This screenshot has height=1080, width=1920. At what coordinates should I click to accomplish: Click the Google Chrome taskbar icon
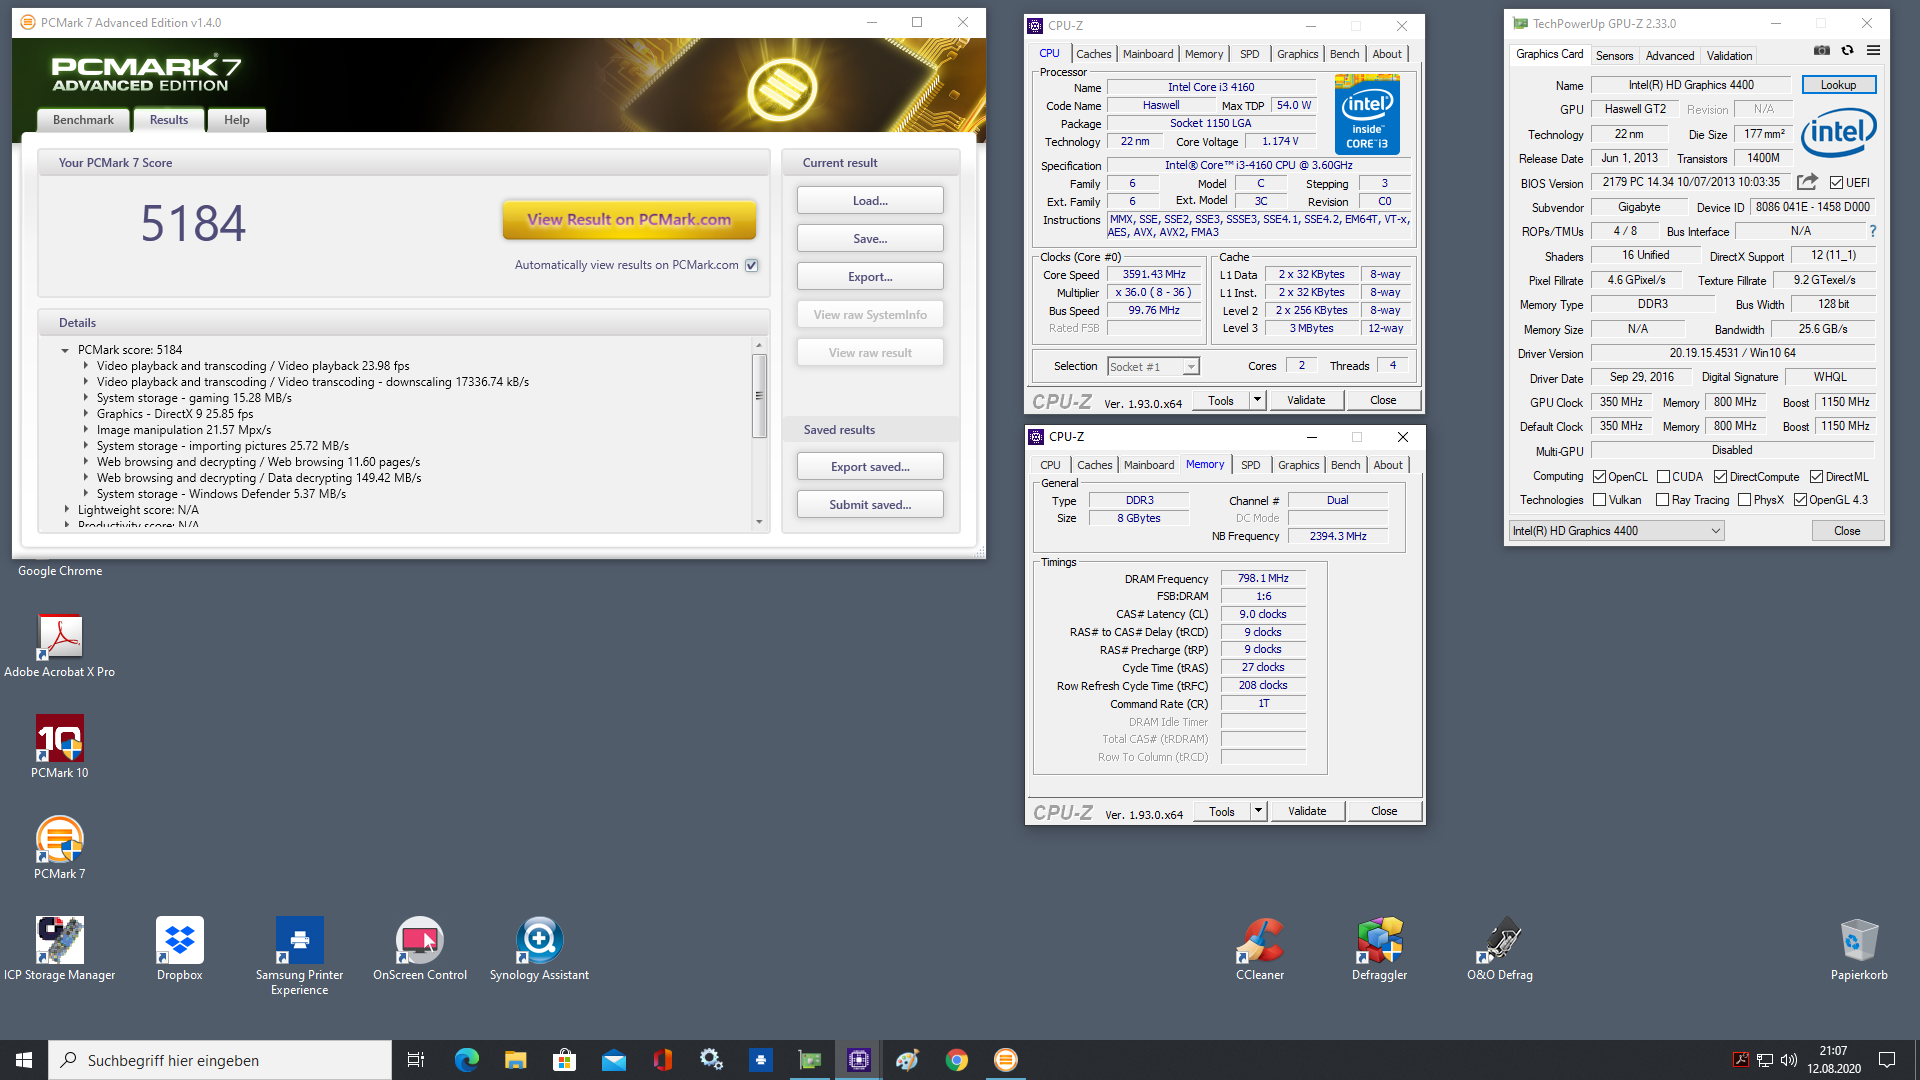coord(957,1060)
